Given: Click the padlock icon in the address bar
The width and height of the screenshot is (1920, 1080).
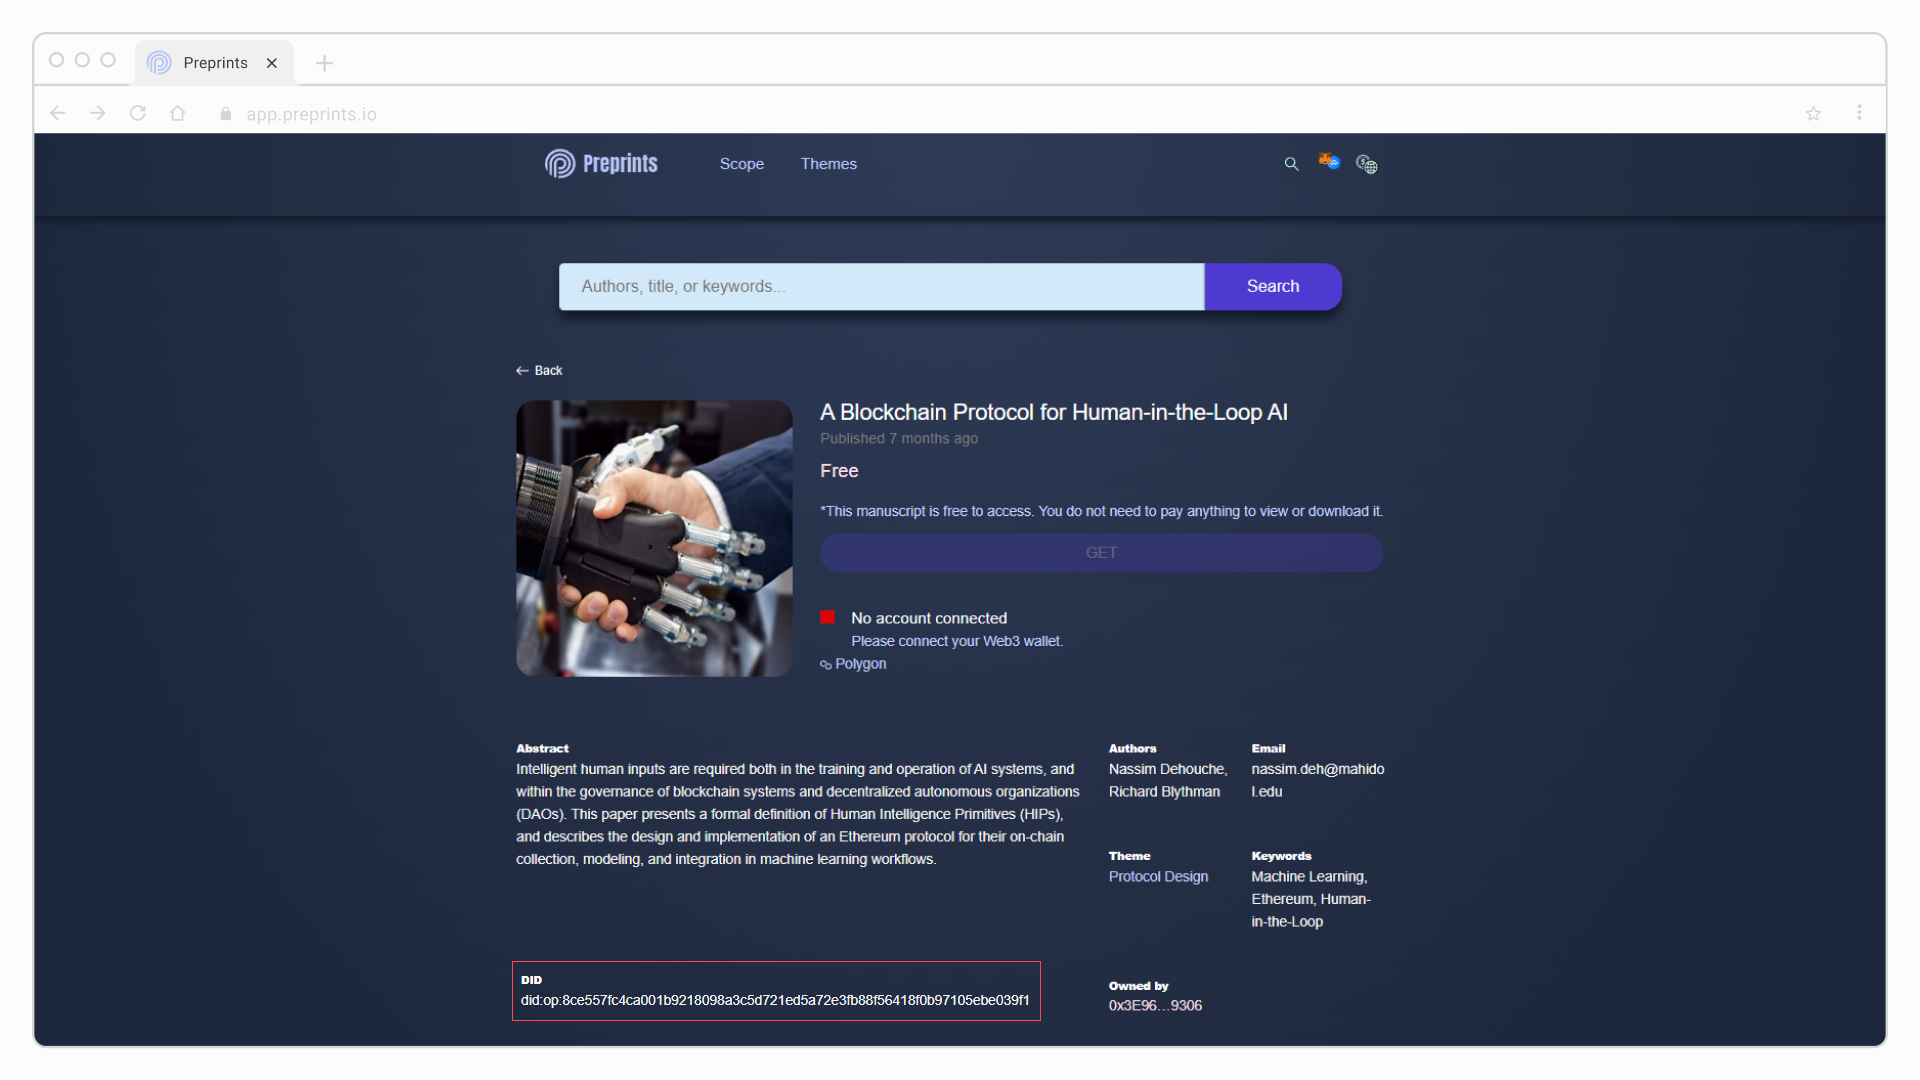Looking at the screenshot, I should [x=225, y=113].
